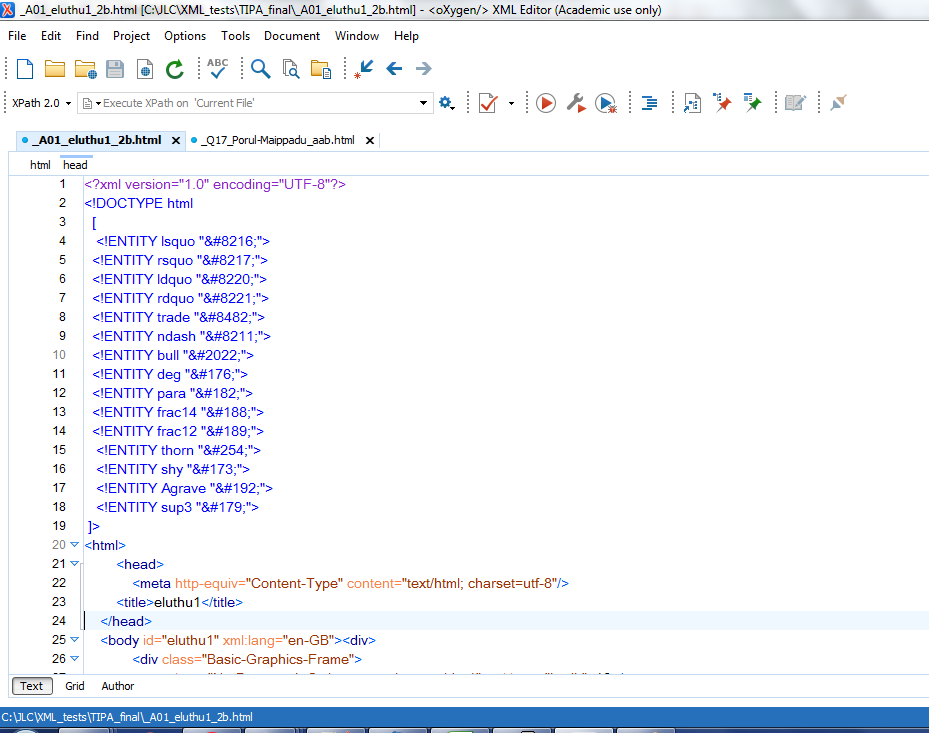Open XPath settings gear icon

coord(447,103)
